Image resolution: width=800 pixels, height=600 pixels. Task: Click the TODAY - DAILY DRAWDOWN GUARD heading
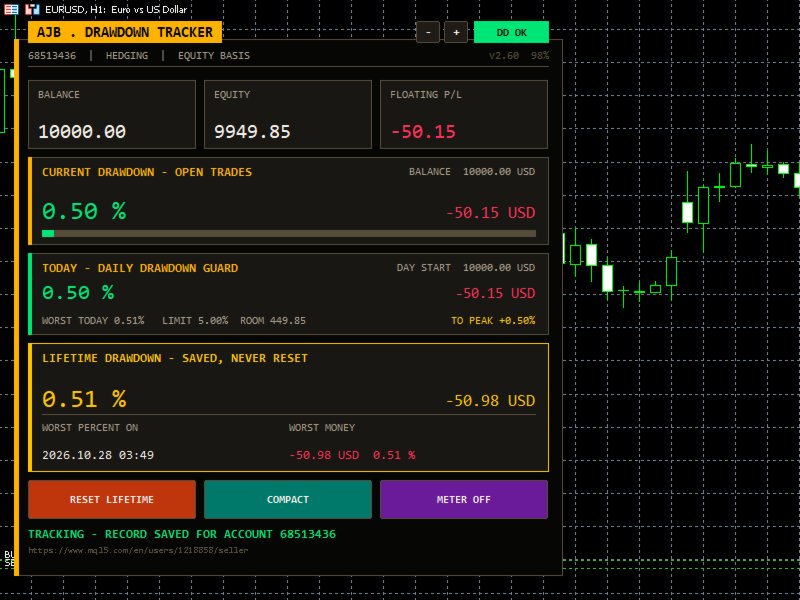point(140,268)
